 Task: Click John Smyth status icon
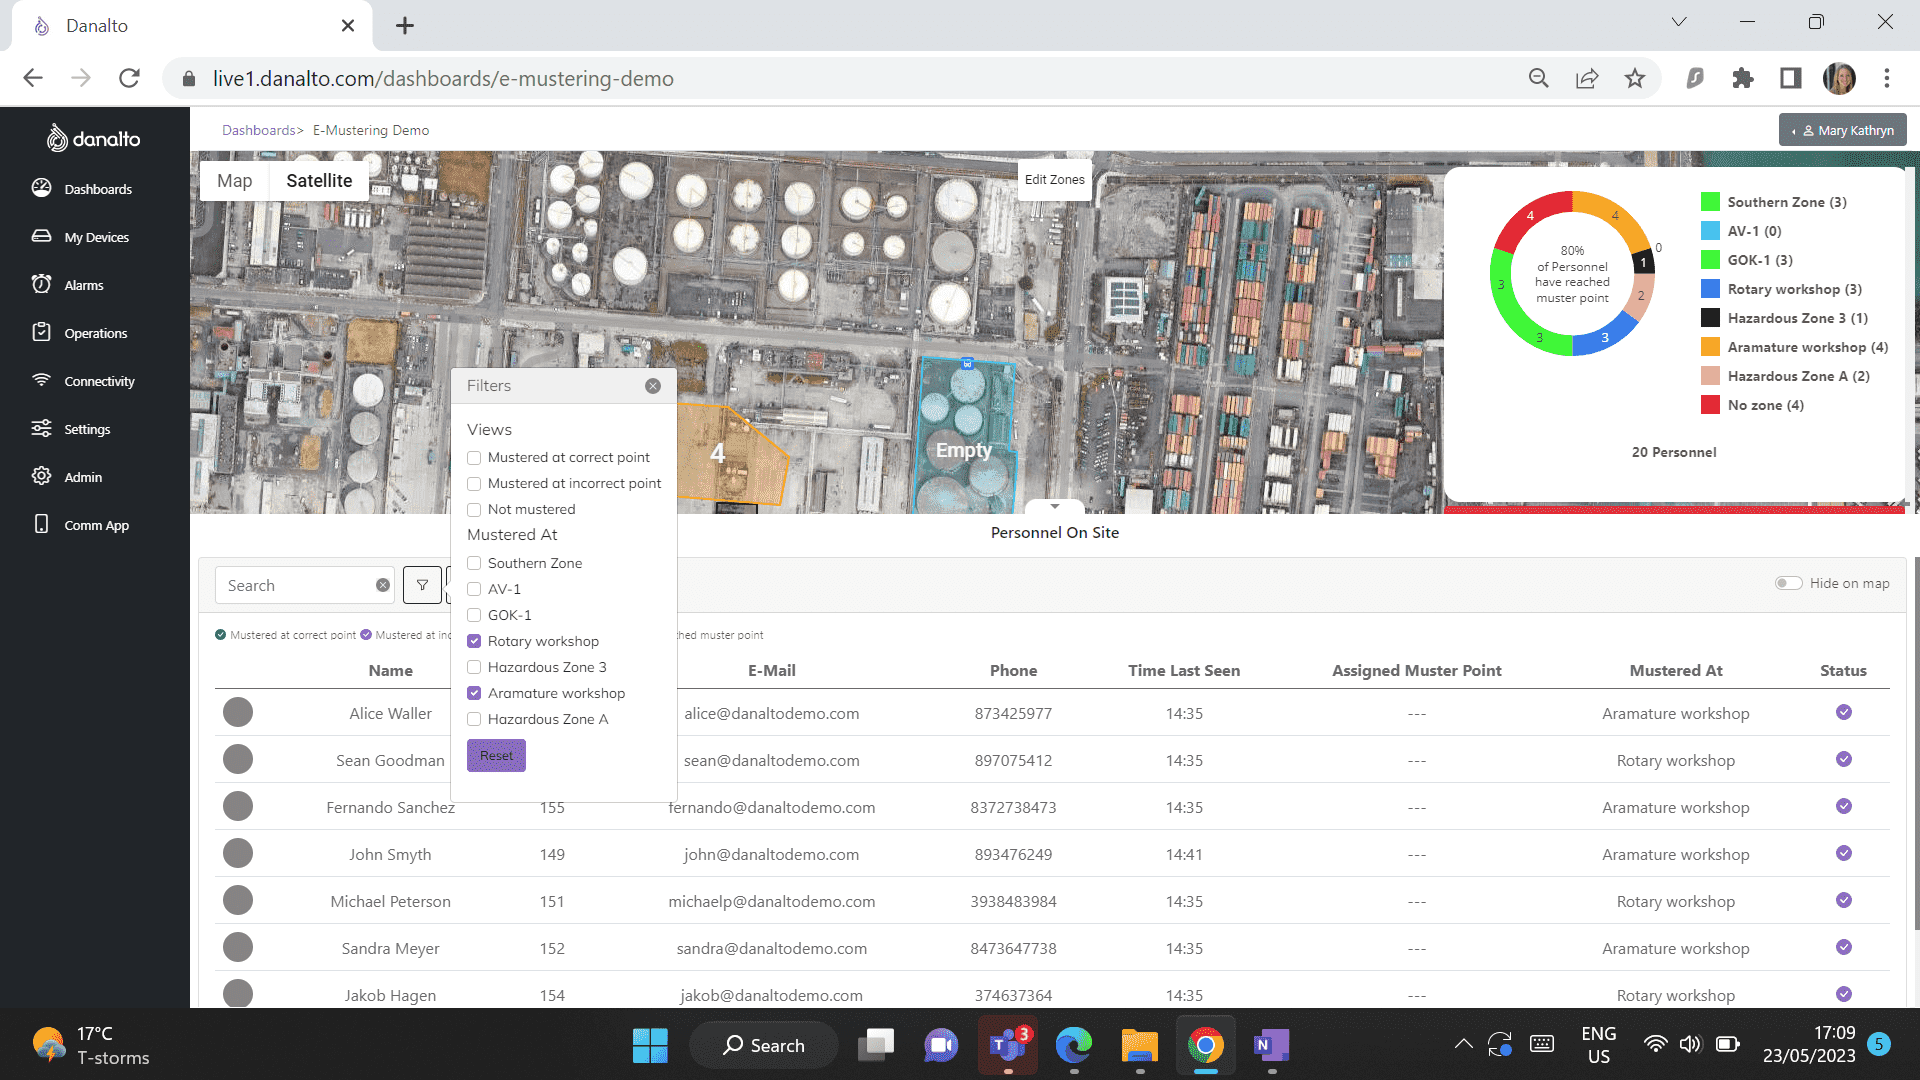click(x=1843, y=853)
